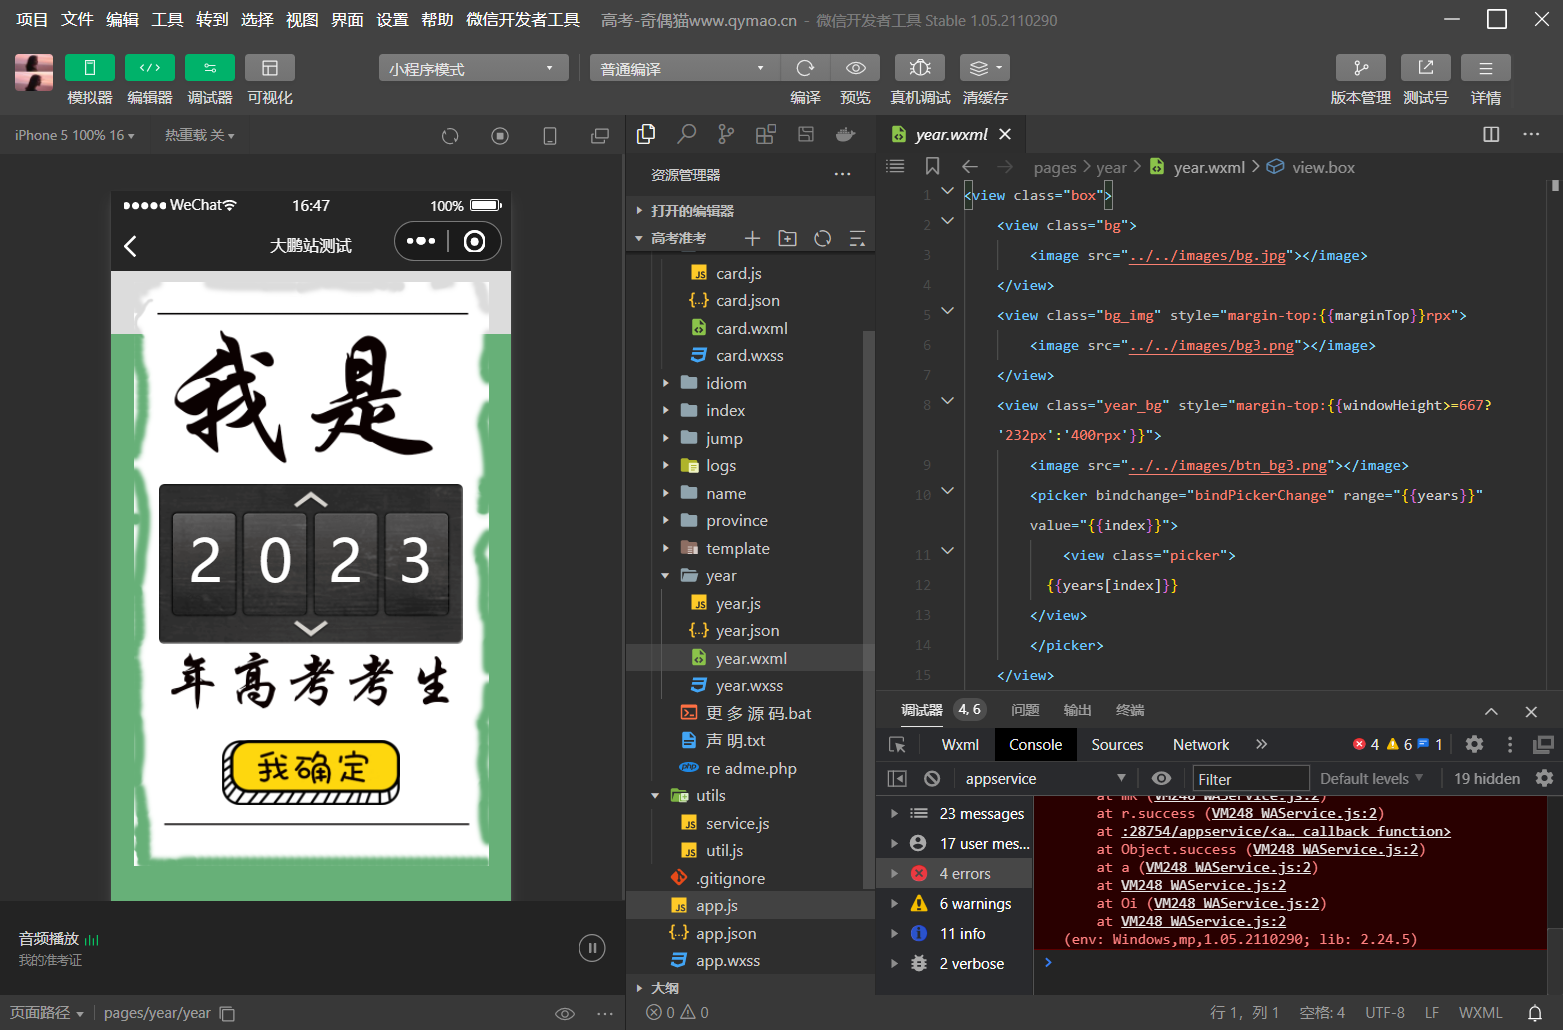Viewport: 1563px width, 1030px height.
Task: Open the Default levels dropdown
Action: (x=1371, y=778)
